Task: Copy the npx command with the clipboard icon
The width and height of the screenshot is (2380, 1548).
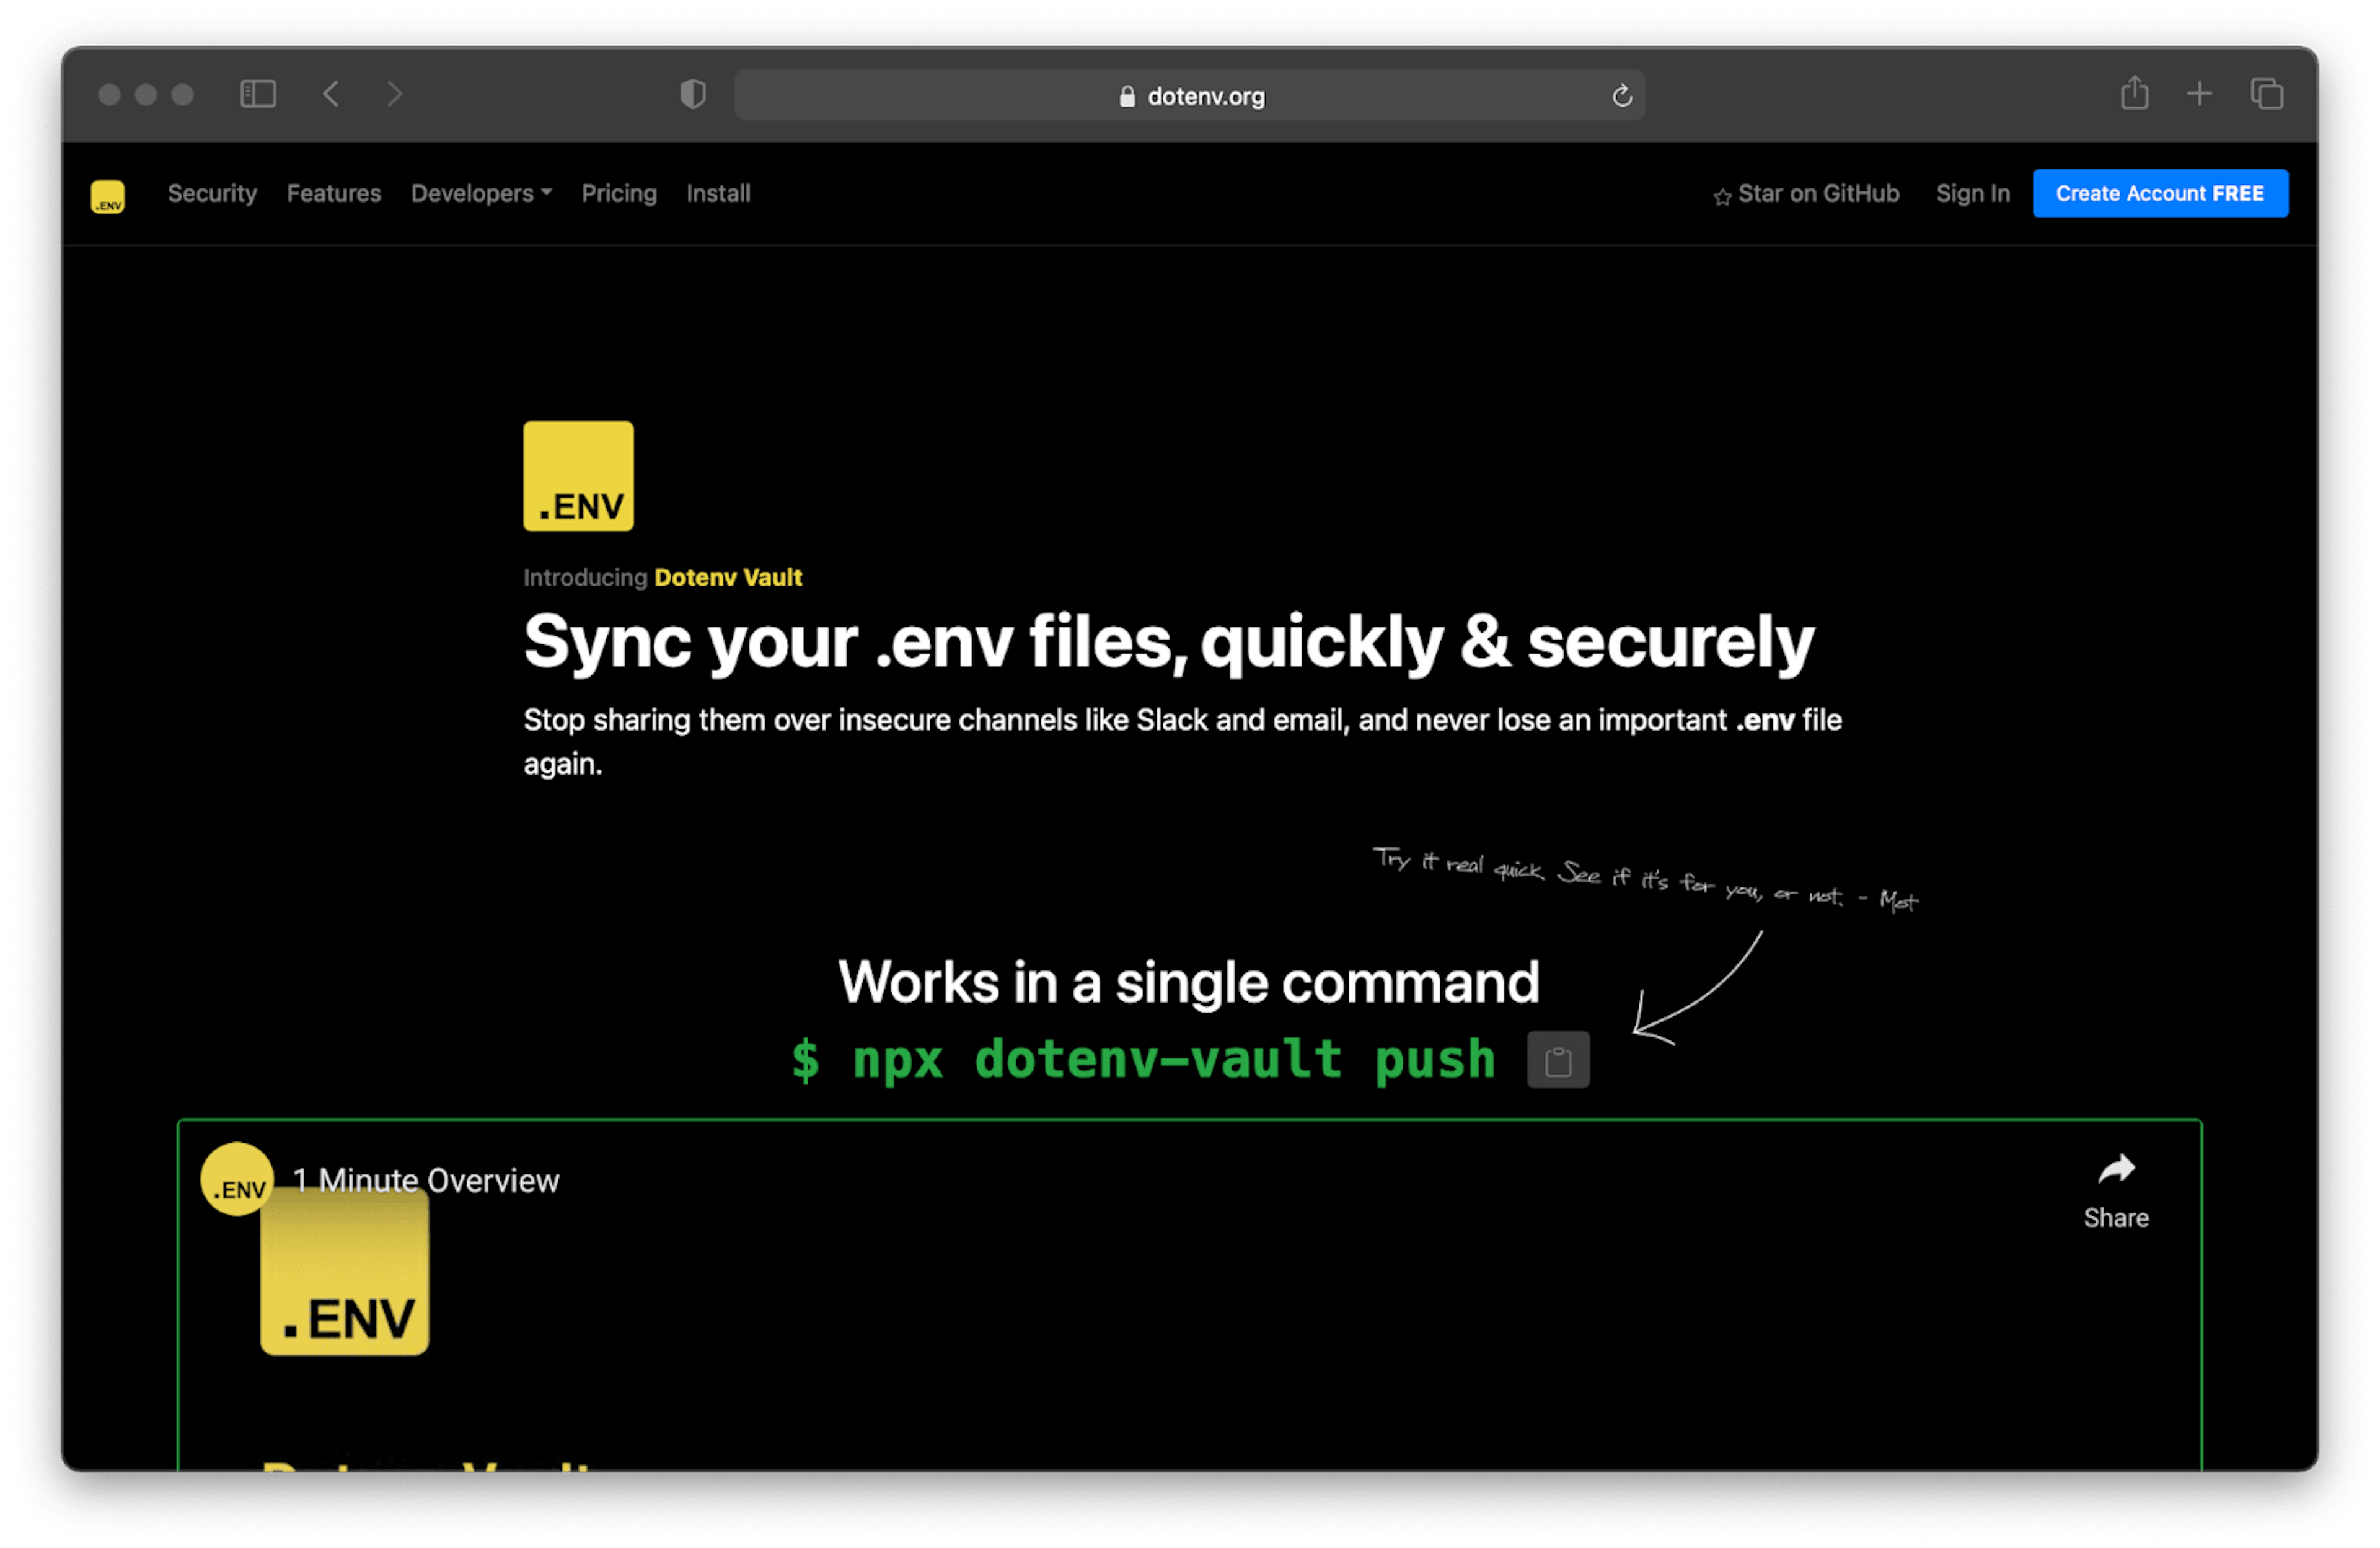Action: pyautogui.click(x=1558, y=1060)
